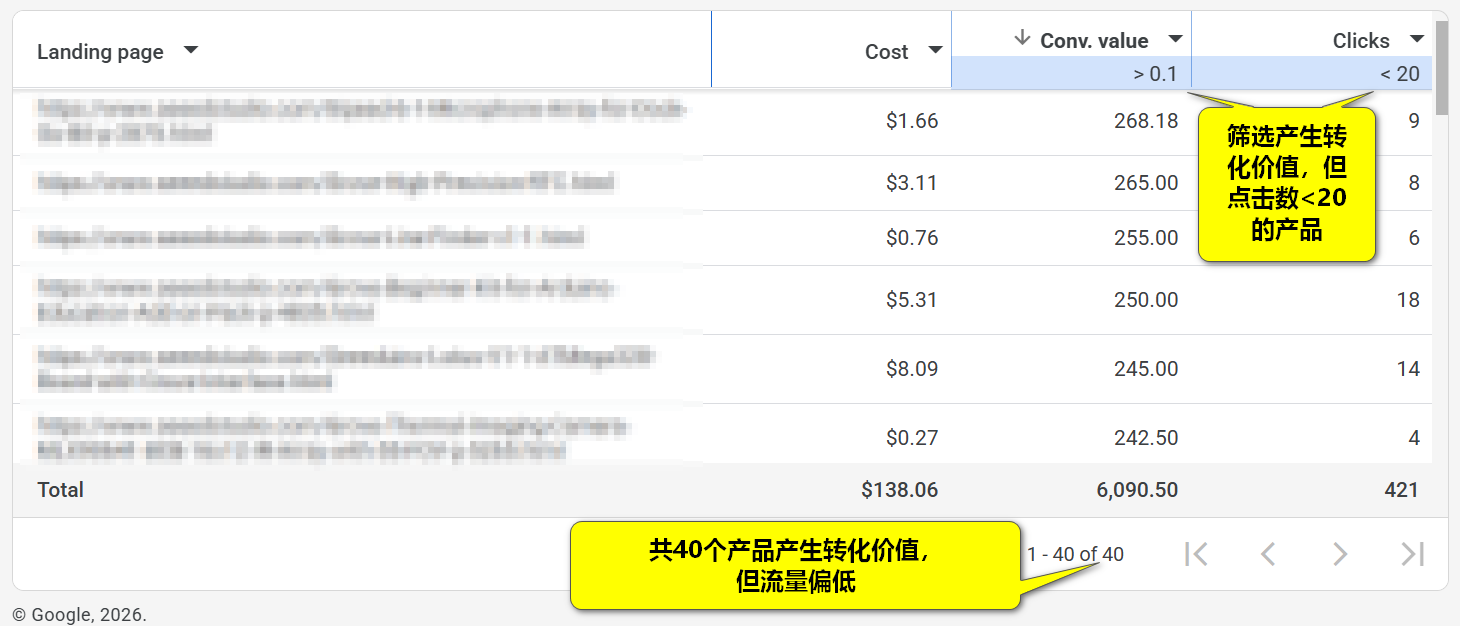The width and height of the screenshot is (1460, 626).
Task: Select cost cell $0.27
Action: pyautogui.click(x=912, y=438)
